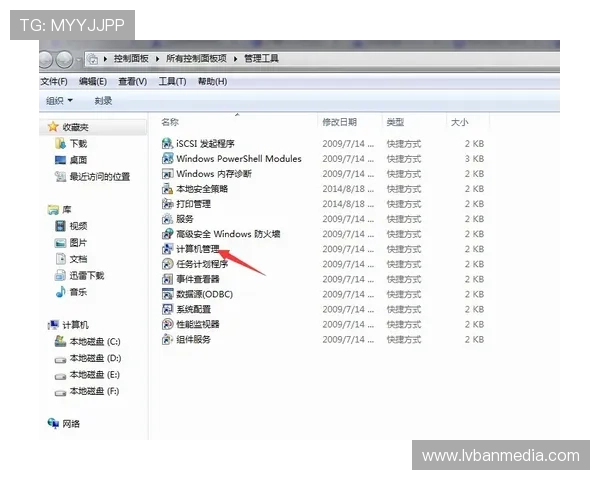Viewport: 600px width, 480px height.
Task: Open the iSCSI 发起程序 shortcut icon
Action: (x=167, y=144)
